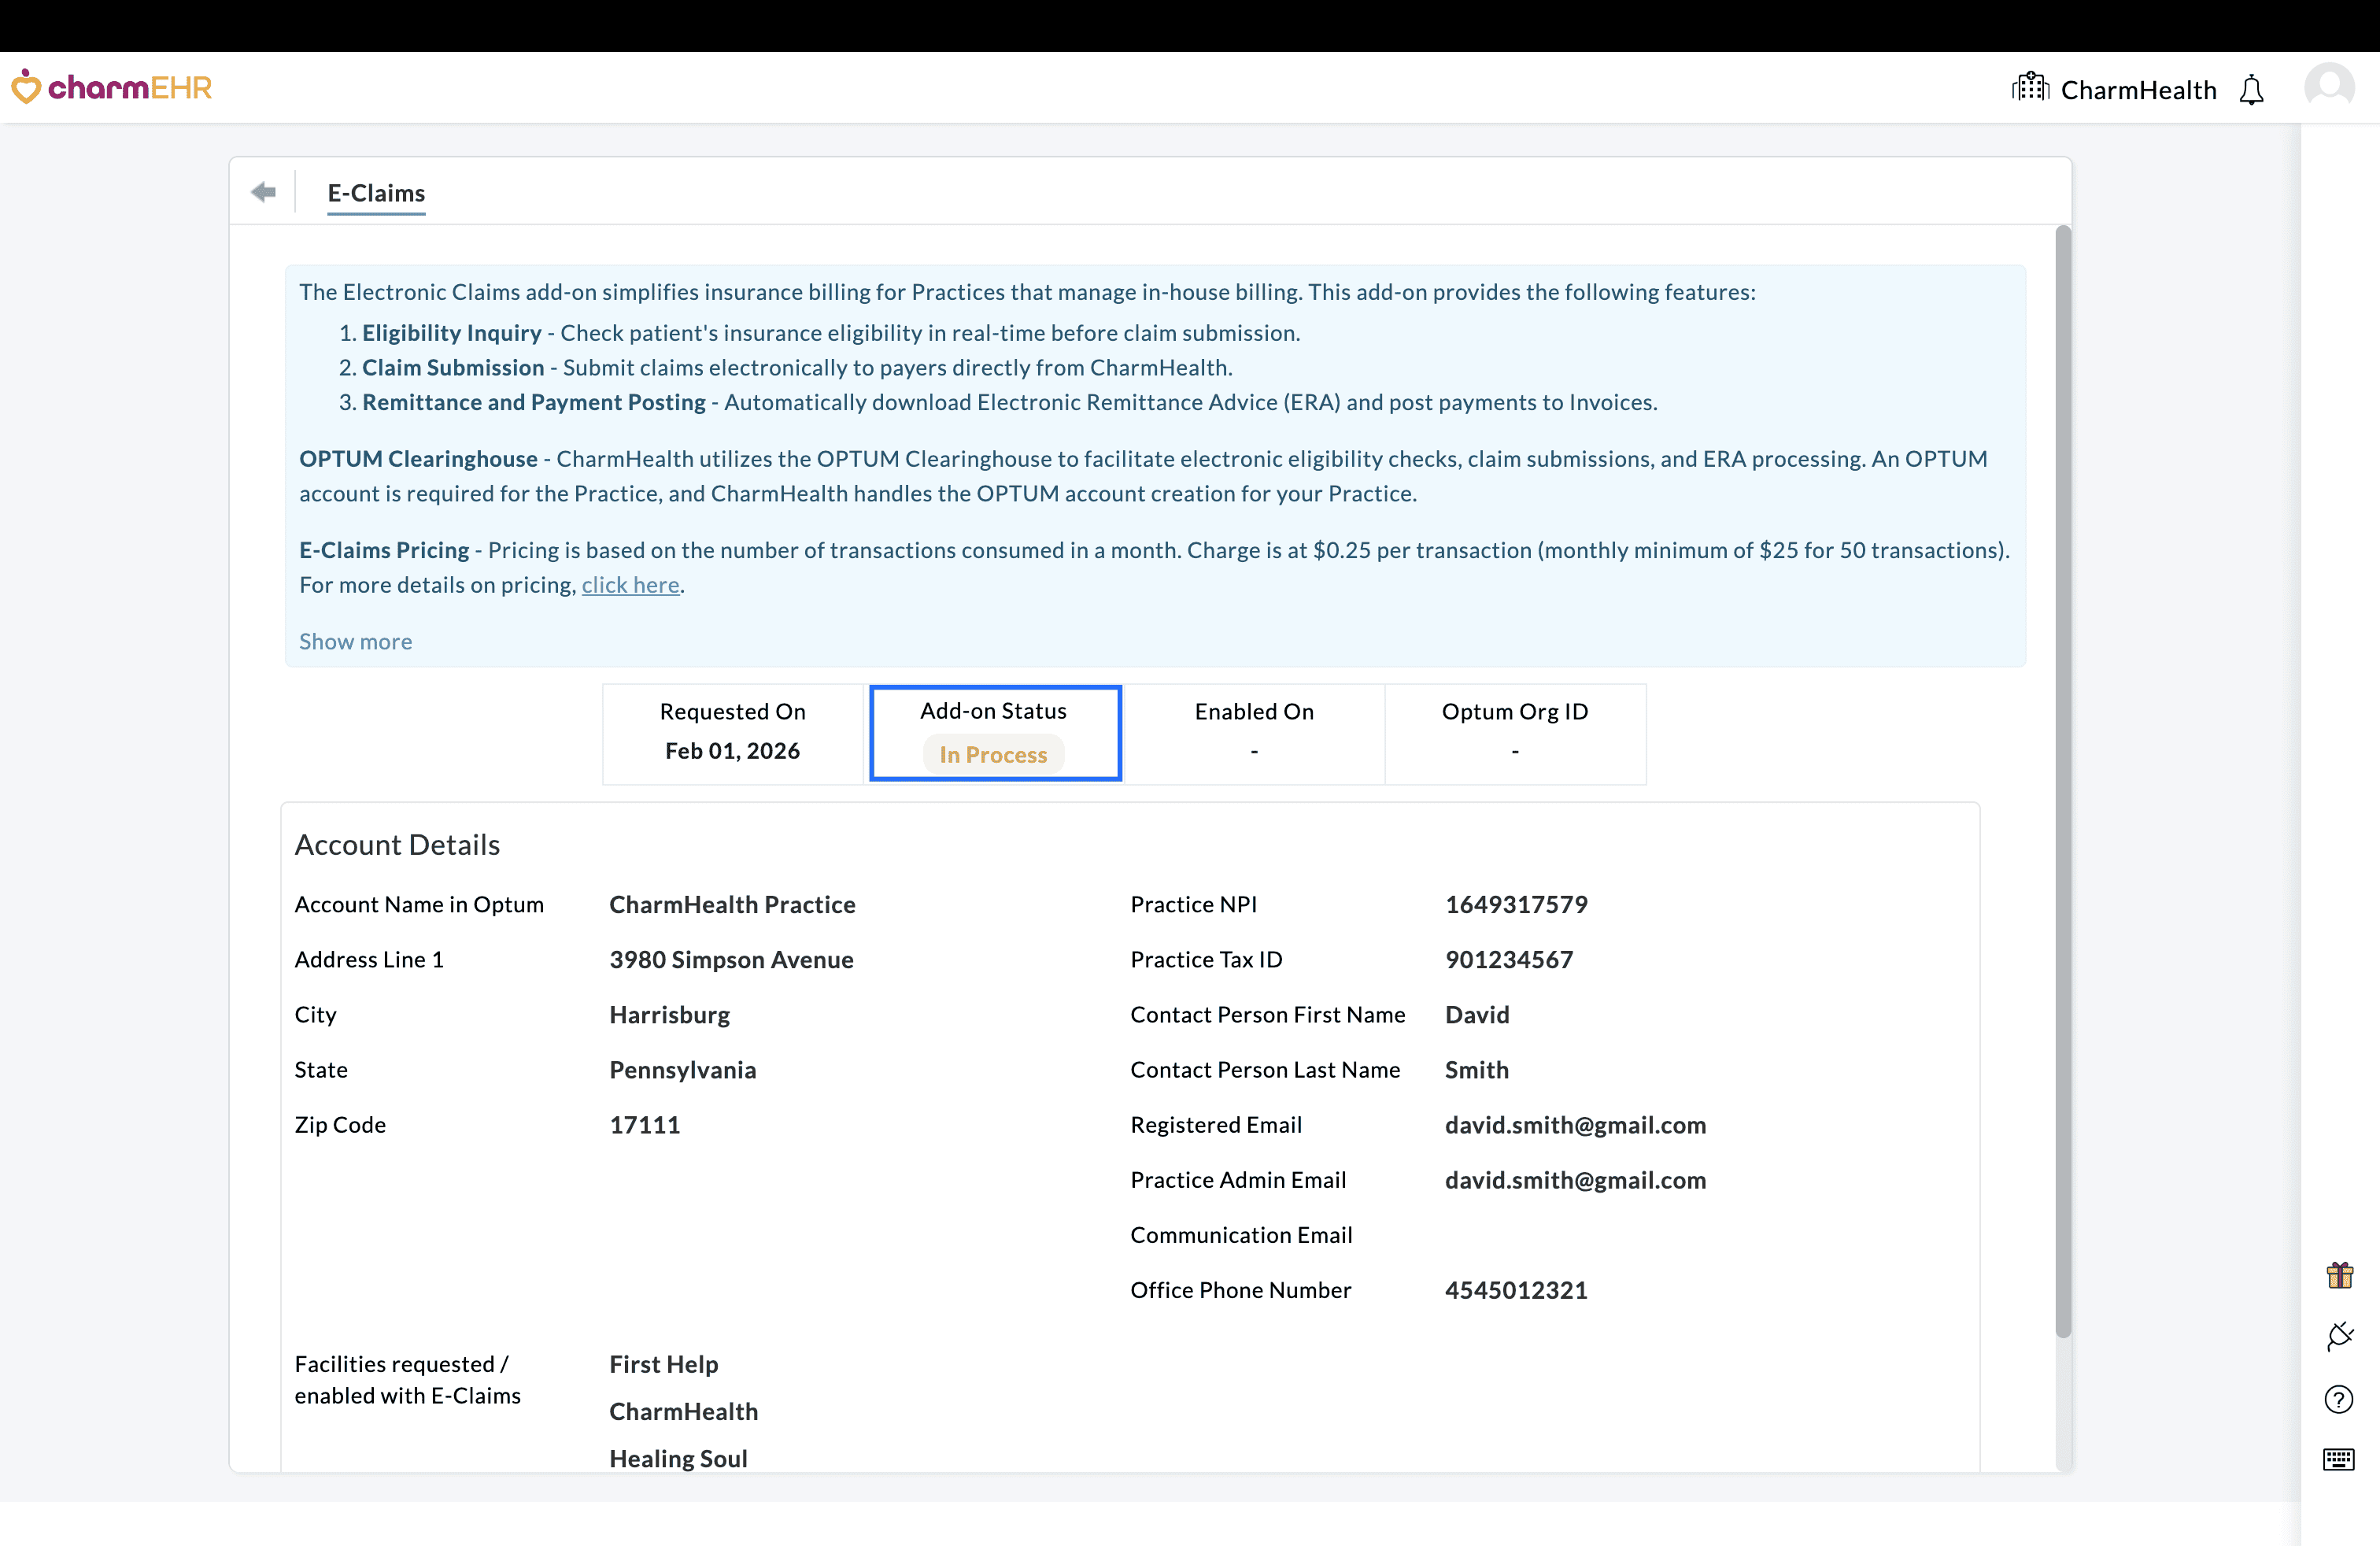
Task: Click the contact last name Smith
Action: [1476, 1070]
